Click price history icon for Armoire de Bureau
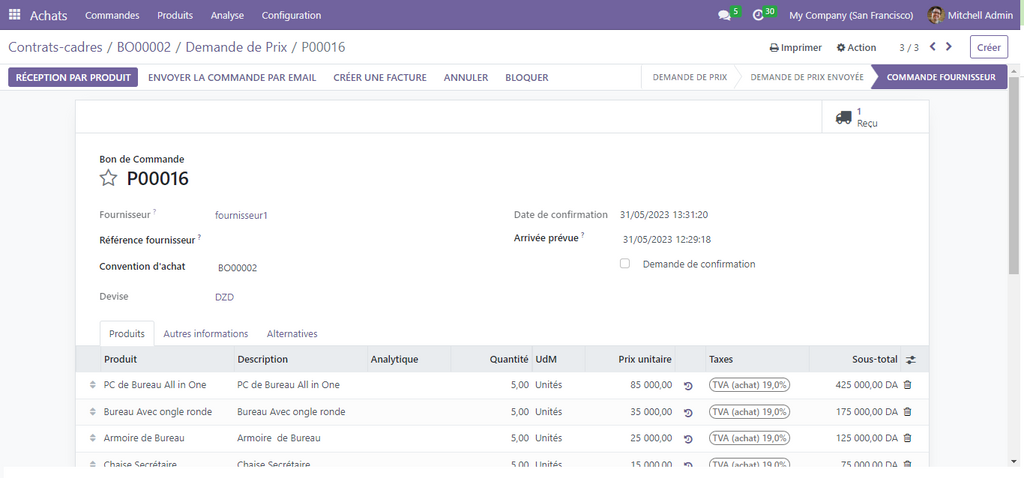The height and width of the screenshot is (478, 1024). click(688, 438)
